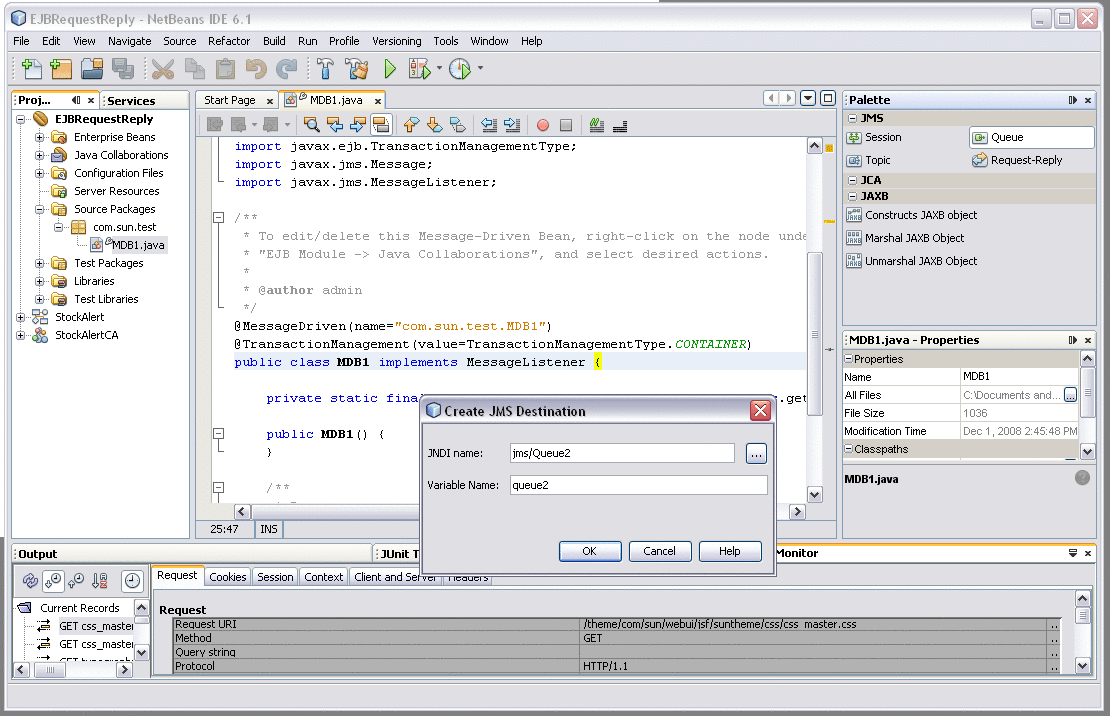Image resolution: width=1110 pixels, height=716 pixels.
Task: Click the Clean and Build broom-hammer icon
Action: pos(357,69)
